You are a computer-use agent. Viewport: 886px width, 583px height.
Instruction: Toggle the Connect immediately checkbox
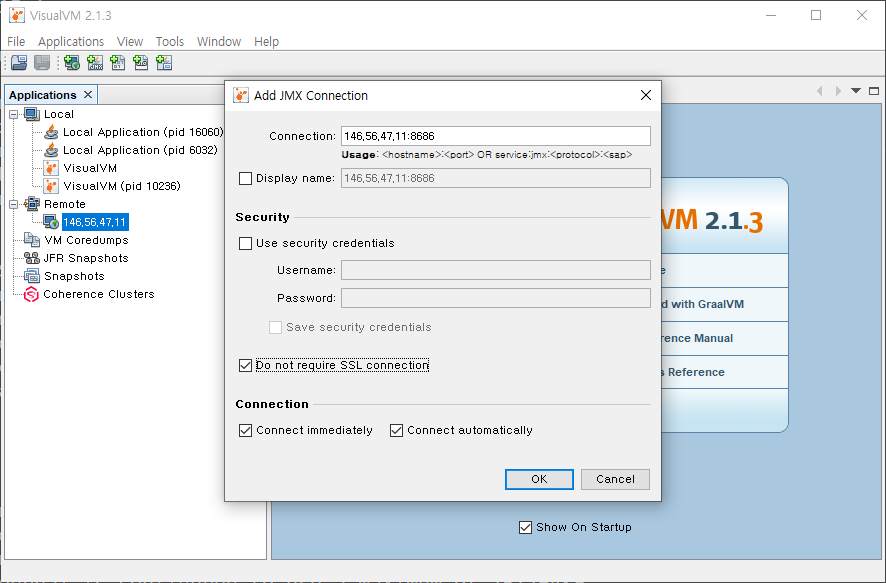click(x=245, y=430)
